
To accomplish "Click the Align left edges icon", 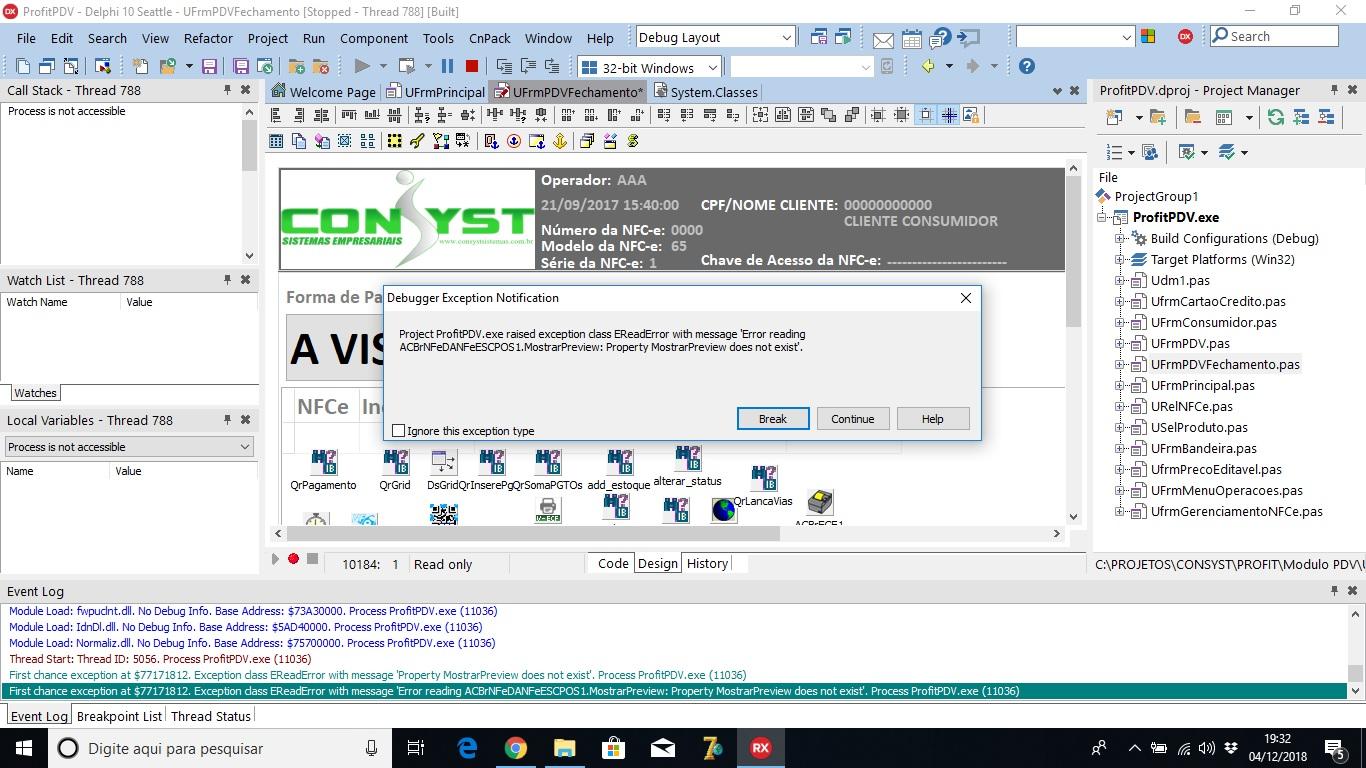I will tap(276, 115).
